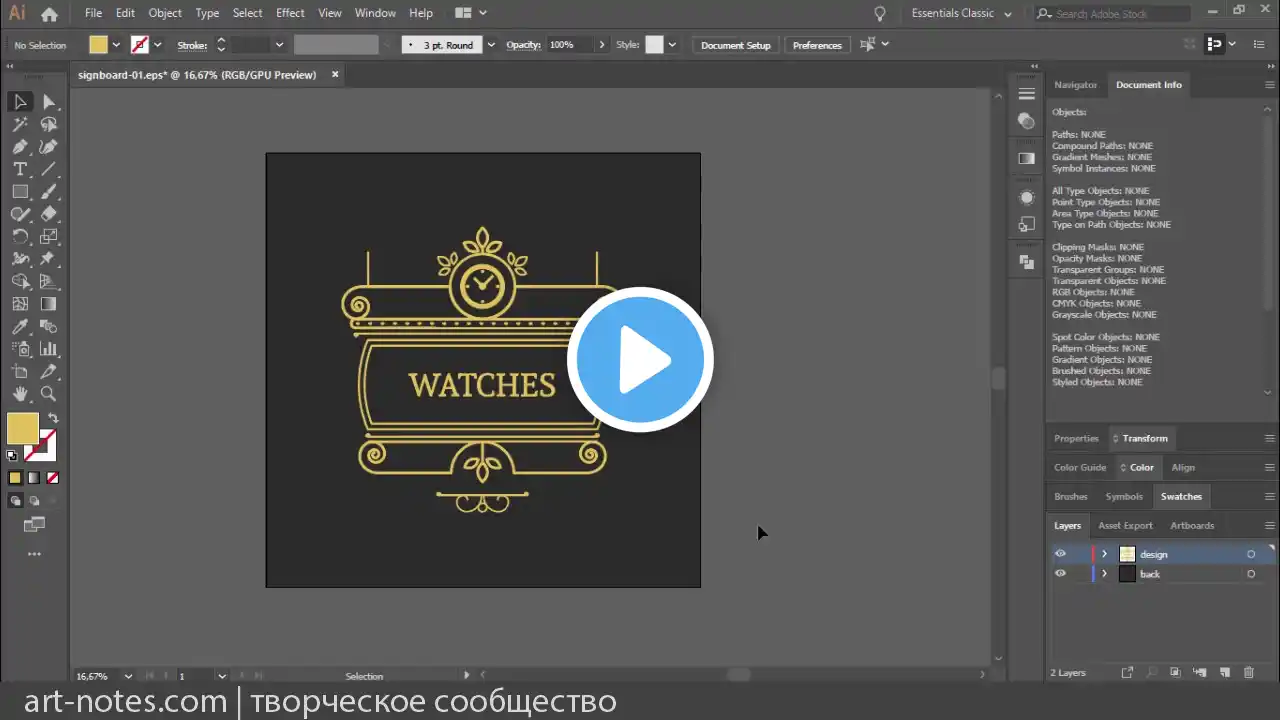Open the Effect menu
The height and width of the screenshot is (720, 1280).
(x=290, y=13)
